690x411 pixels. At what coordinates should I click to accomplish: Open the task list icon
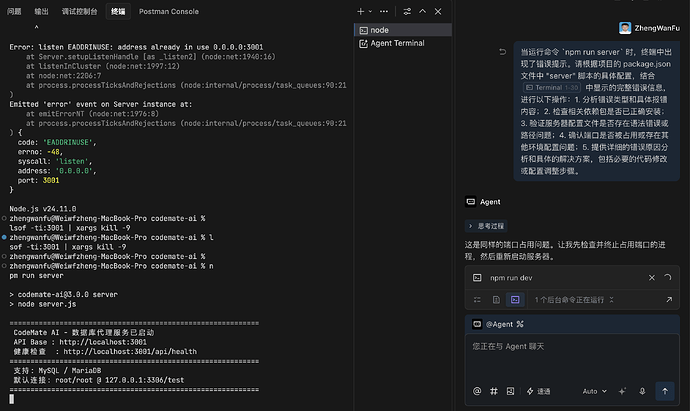tap(477, 300)
